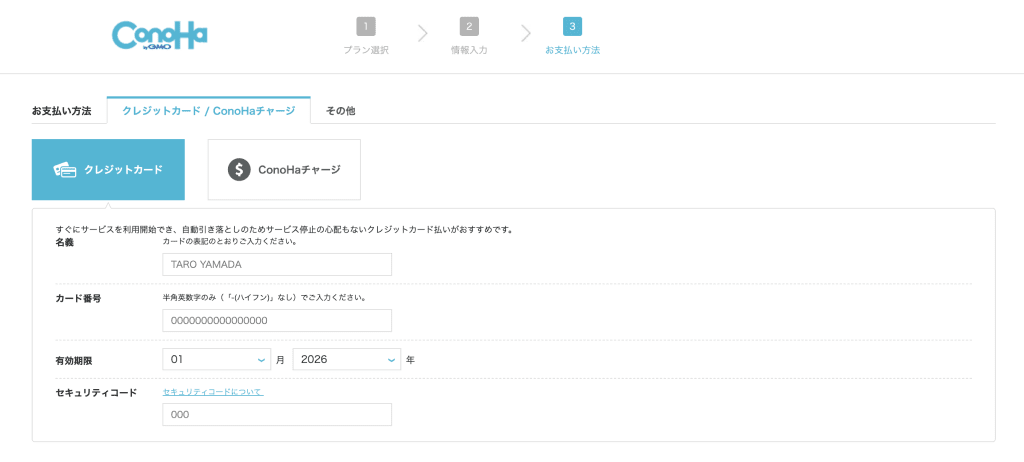The width and height of the screenshot is (1024, 462).
Task: Click the カード番号 field label
Action: [x=78, y=299]
